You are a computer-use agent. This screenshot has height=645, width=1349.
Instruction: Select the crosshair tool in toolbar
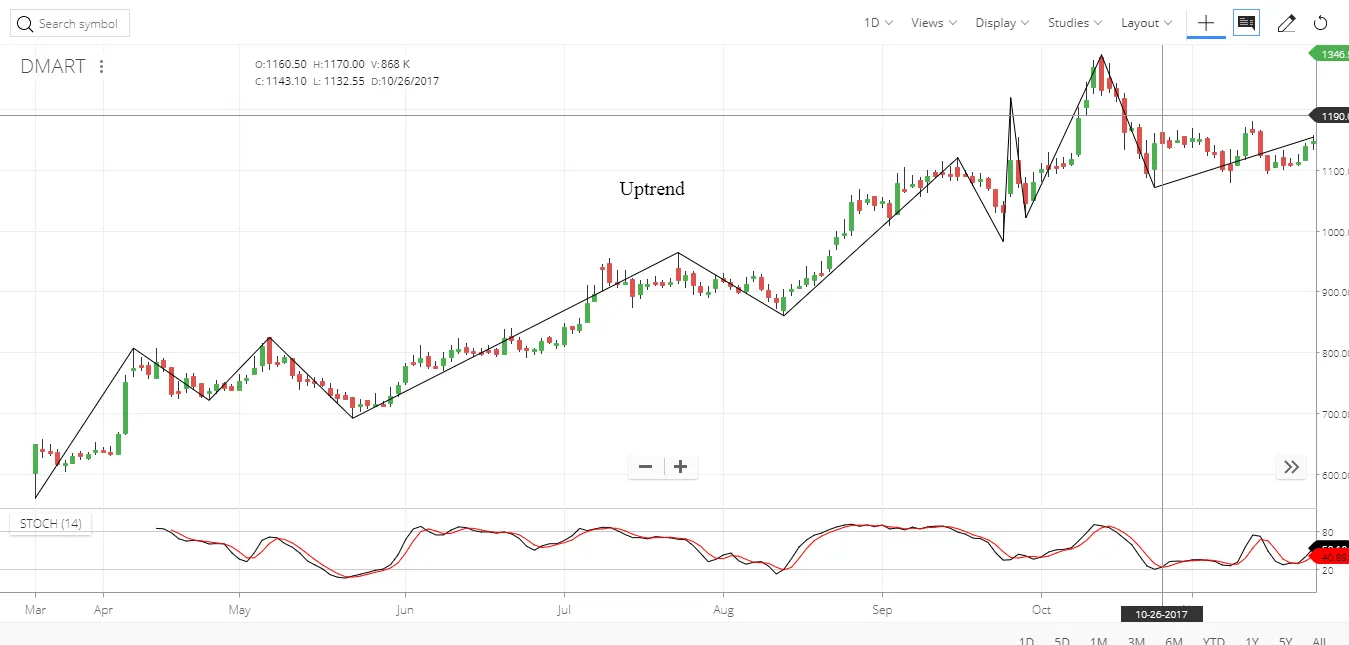pyautogui.click(x=1206, y=23)
